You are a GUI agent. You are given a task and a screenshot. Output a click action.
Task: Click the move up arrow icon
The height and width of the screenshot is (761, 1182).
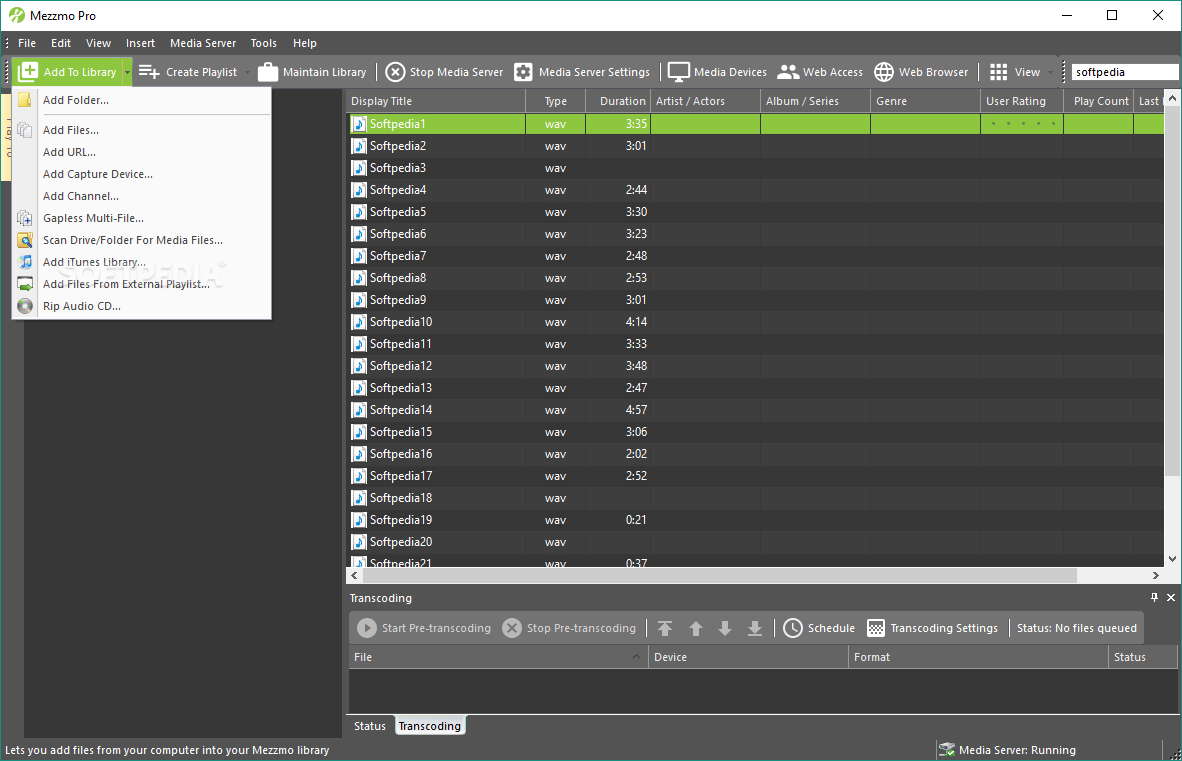pyautogui.click(x=696, y=628)
